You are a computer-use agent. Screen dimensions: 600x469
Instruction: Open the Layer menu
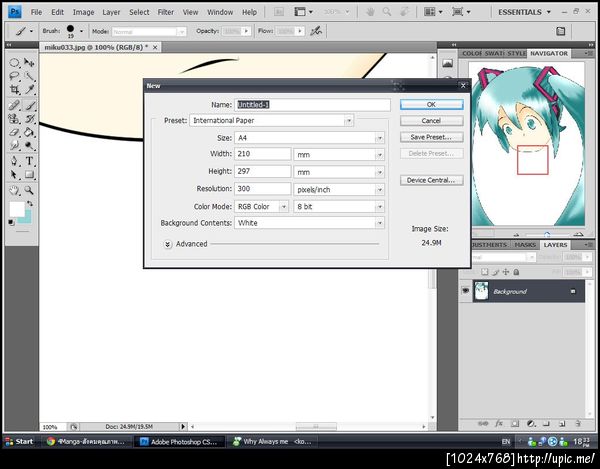(x=111, y=12)
